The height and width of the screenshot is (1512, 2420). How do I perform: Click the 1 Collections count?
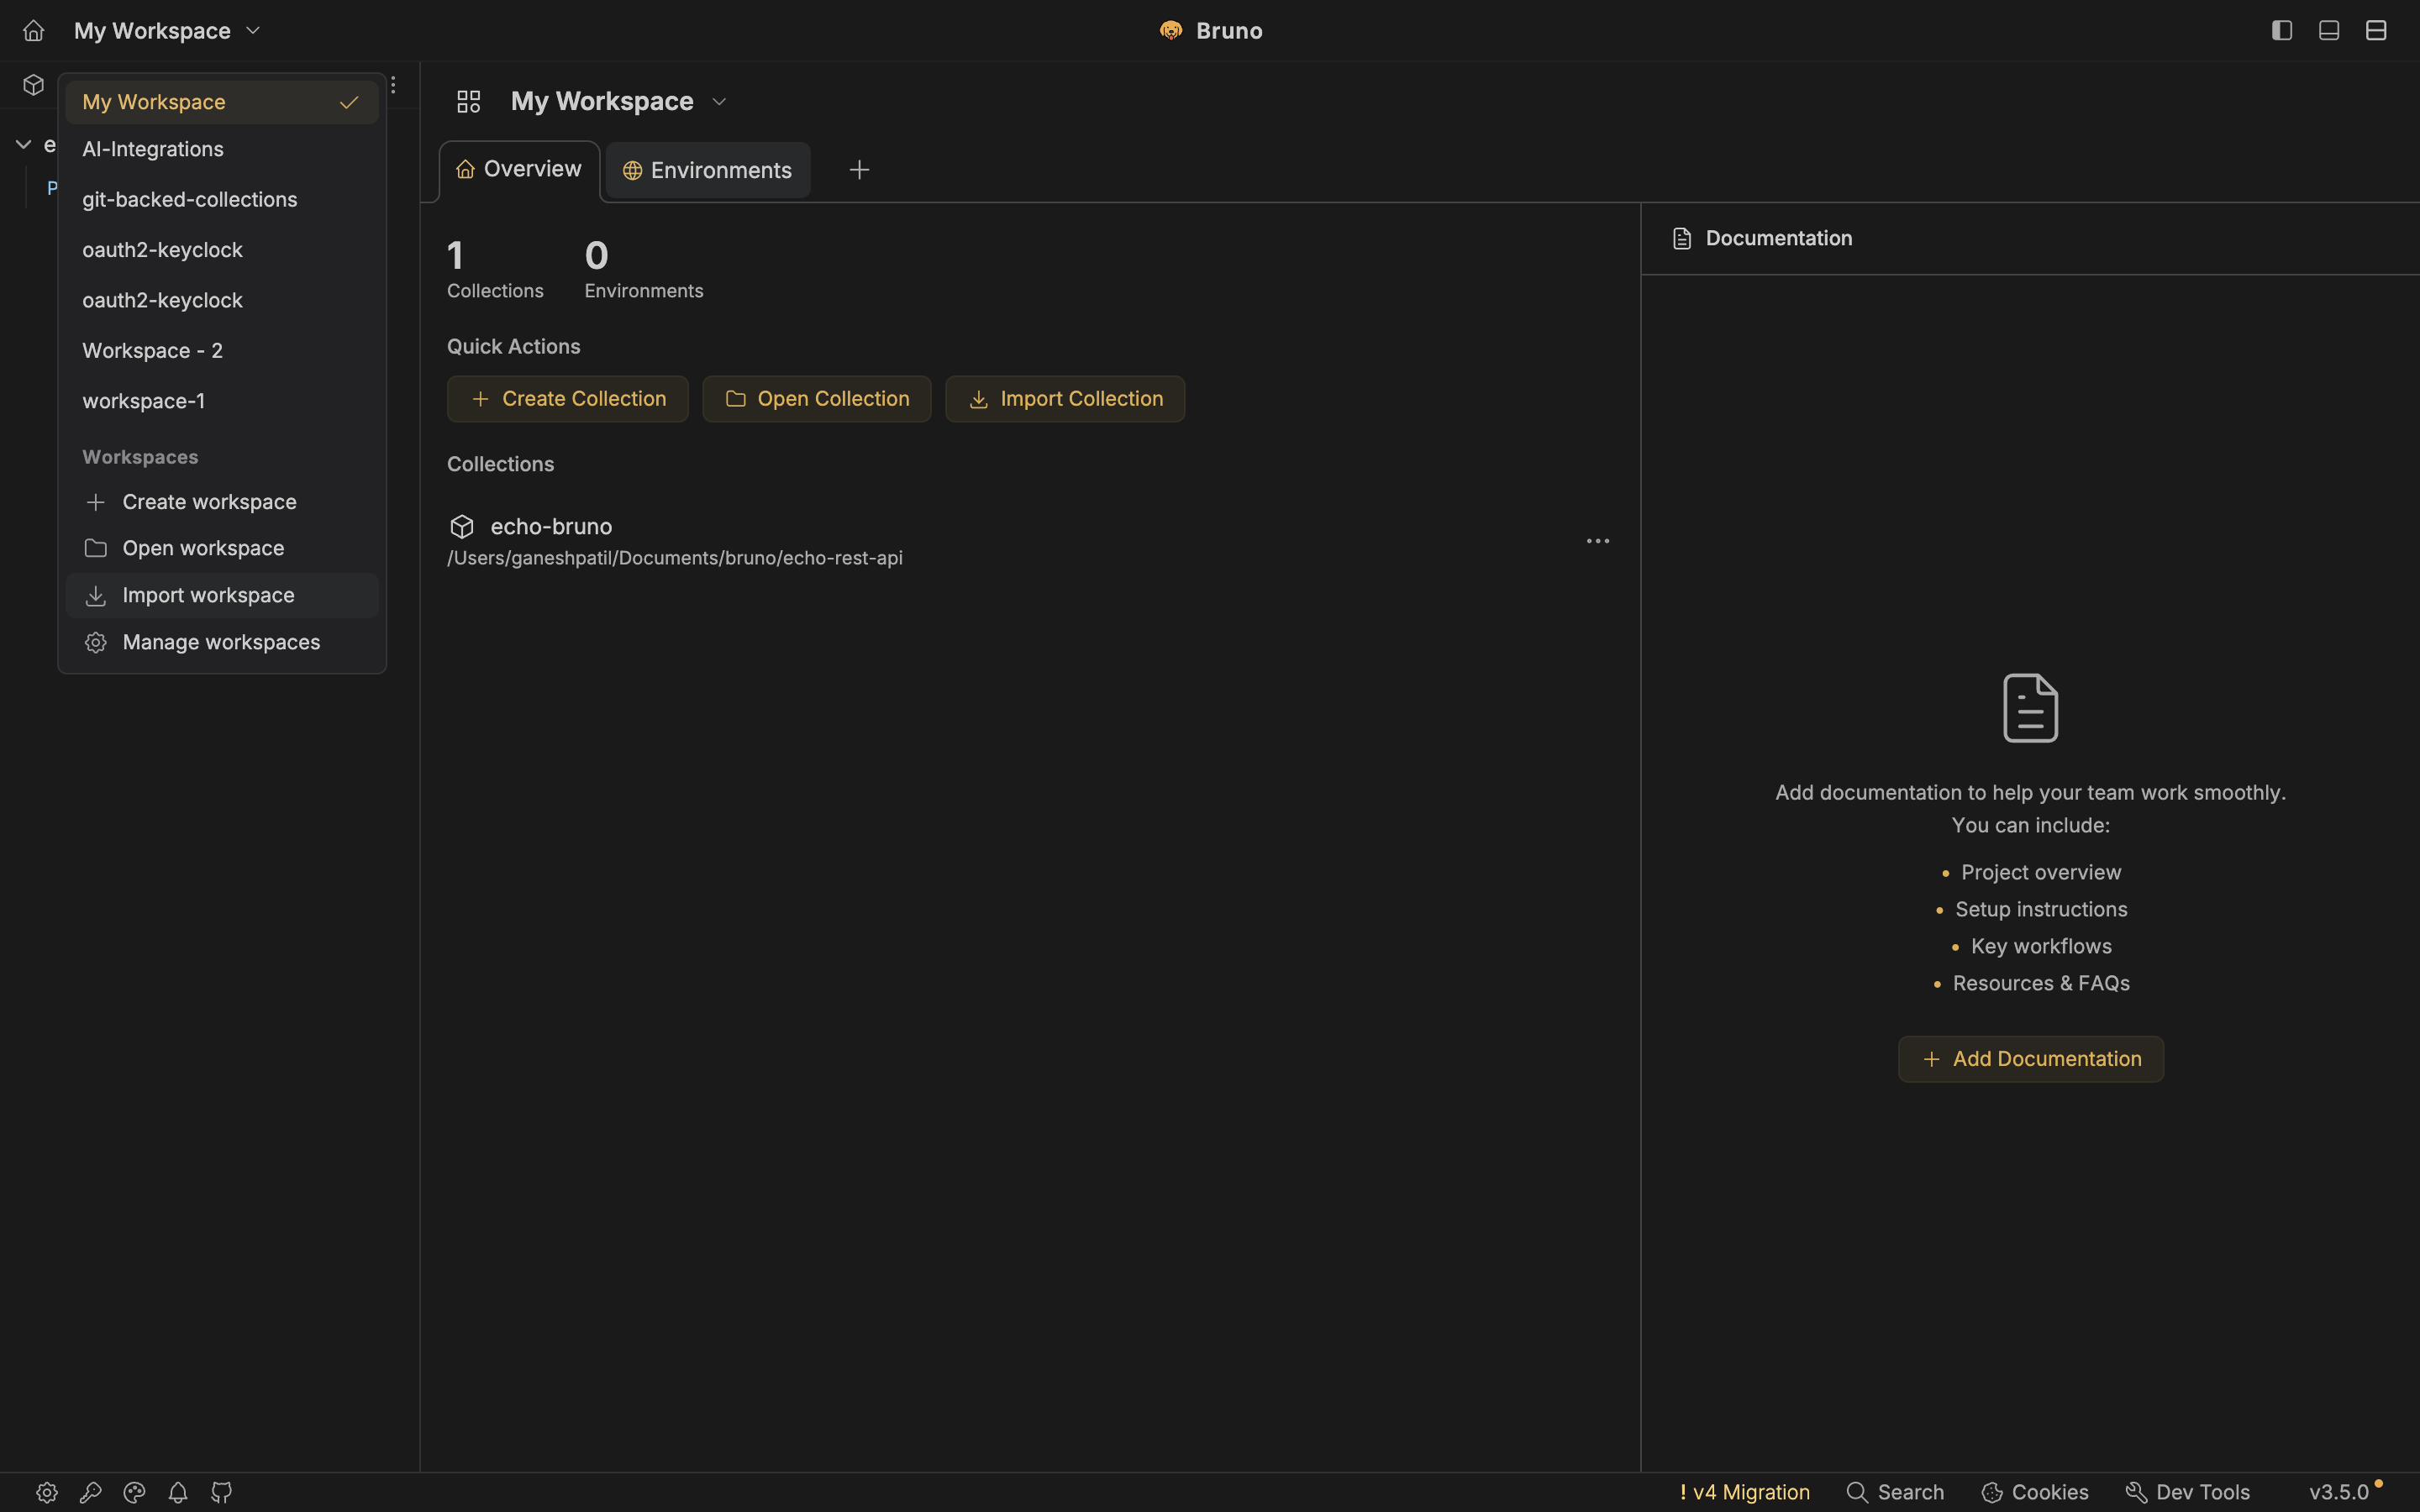(495, 269)
